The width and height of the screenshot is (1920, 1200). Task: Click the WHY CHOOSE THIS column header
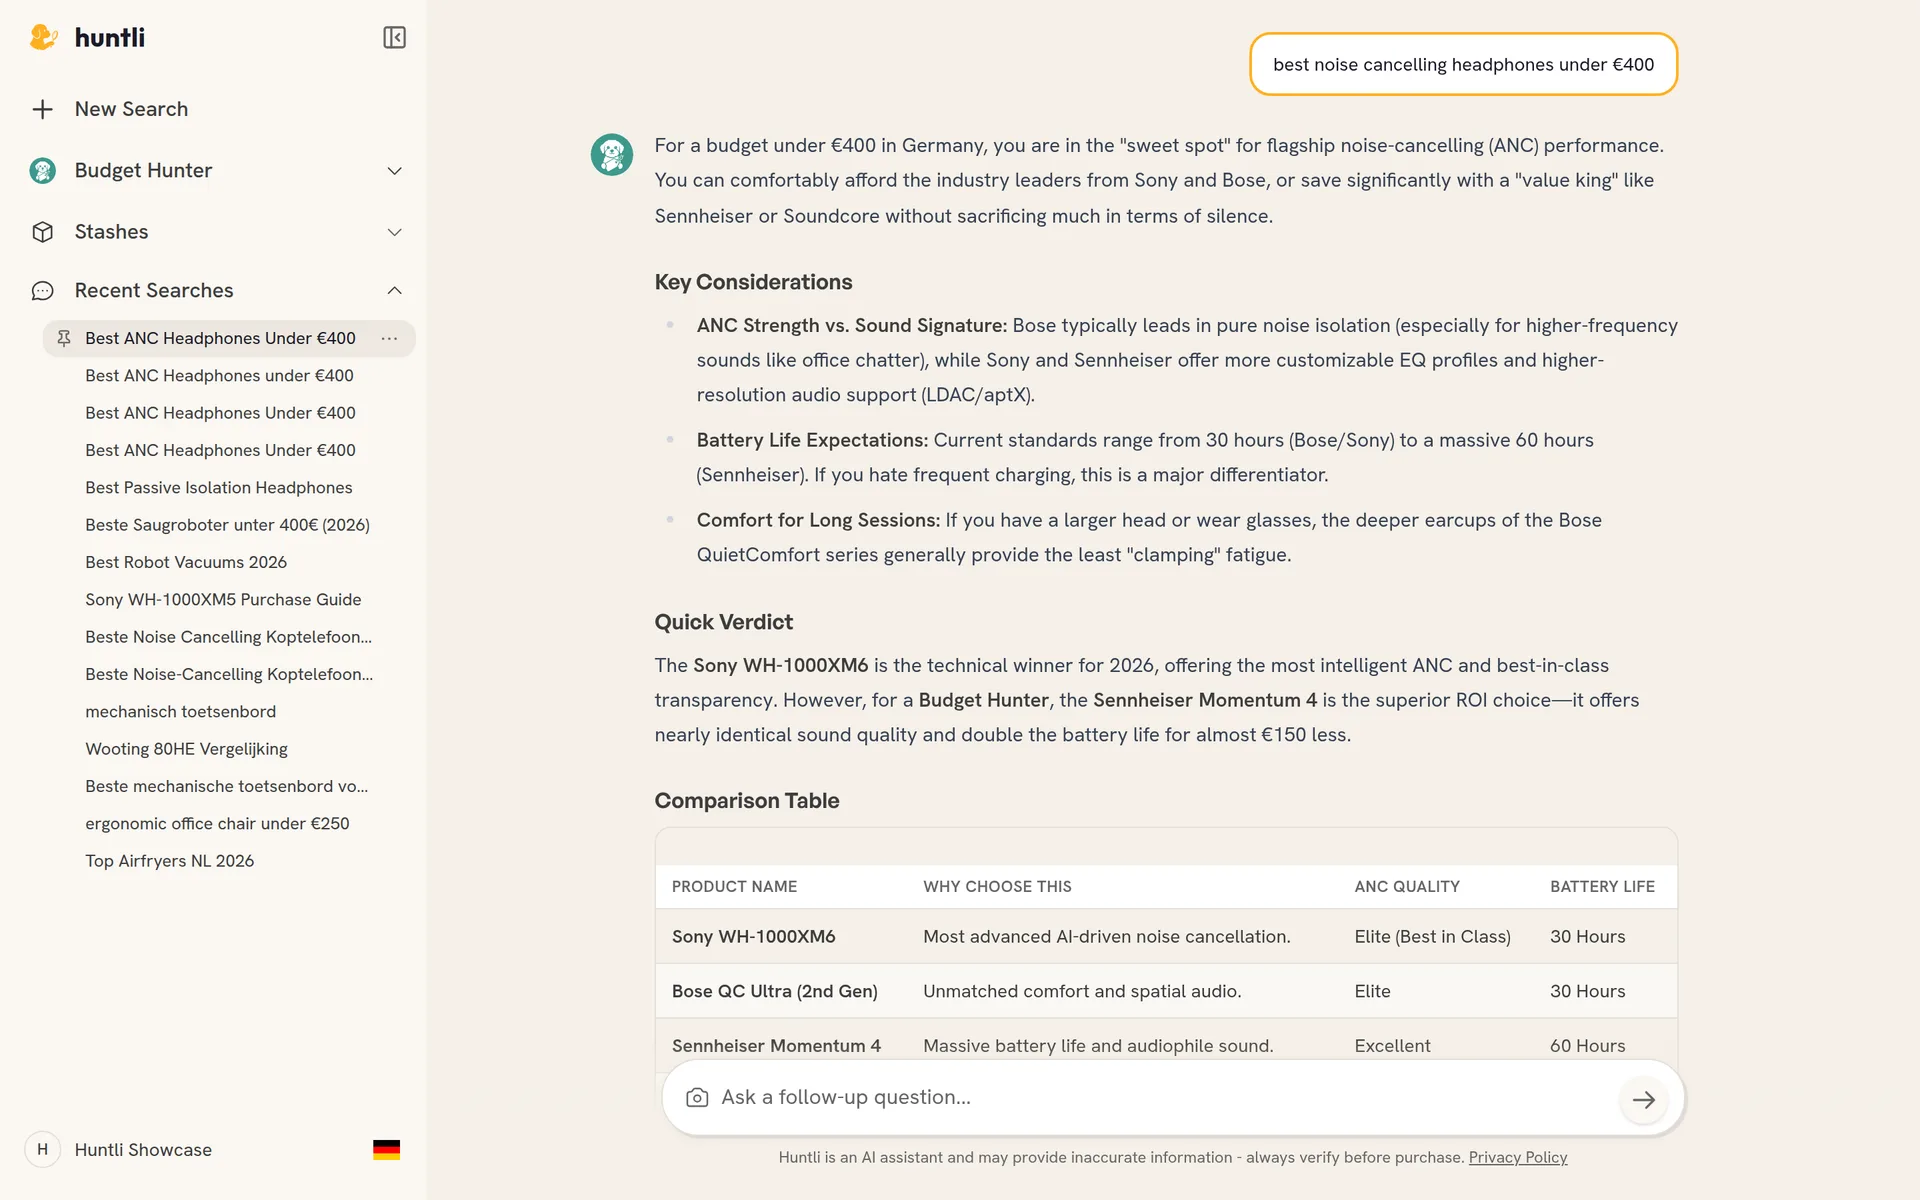pos(997,887)
